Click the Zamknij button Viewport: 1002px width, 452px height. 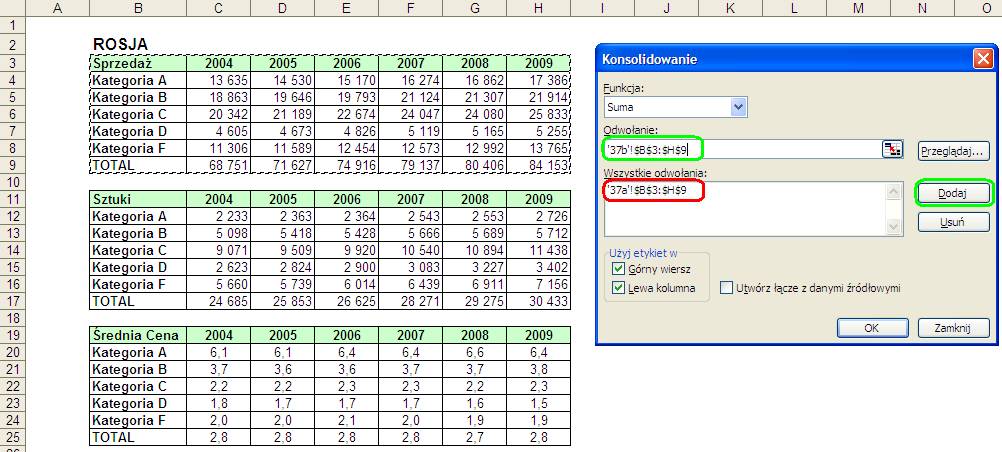953,328
